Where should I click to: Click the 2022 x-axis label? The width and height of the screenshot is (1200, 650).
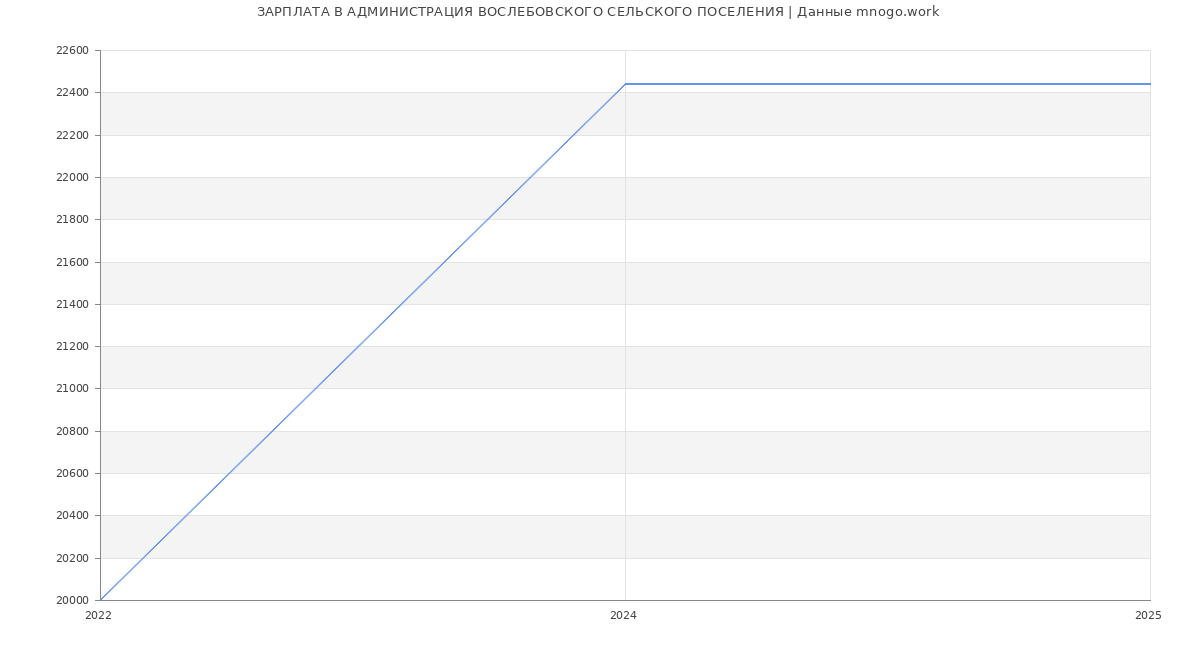pyautogui.click(x=98, y=616)
